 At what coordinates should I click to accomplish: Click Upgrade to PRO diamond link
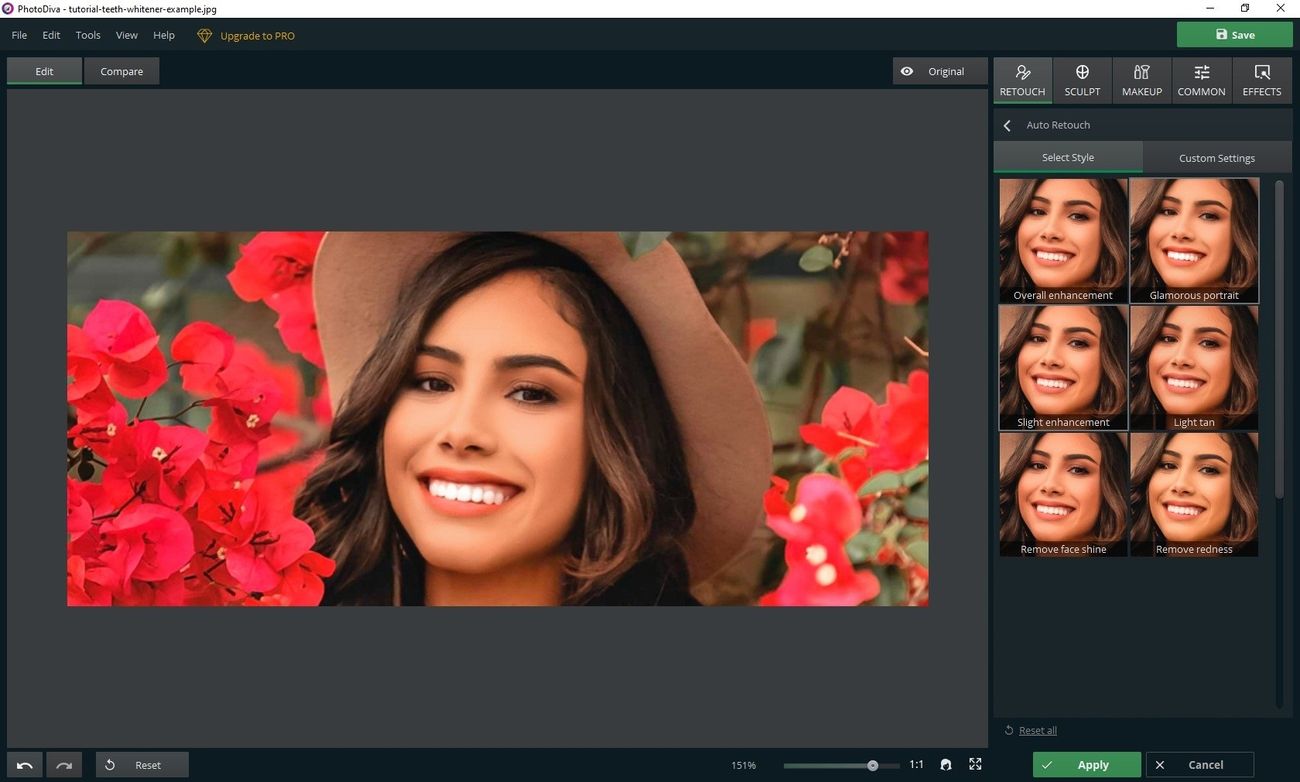point(246,36)
